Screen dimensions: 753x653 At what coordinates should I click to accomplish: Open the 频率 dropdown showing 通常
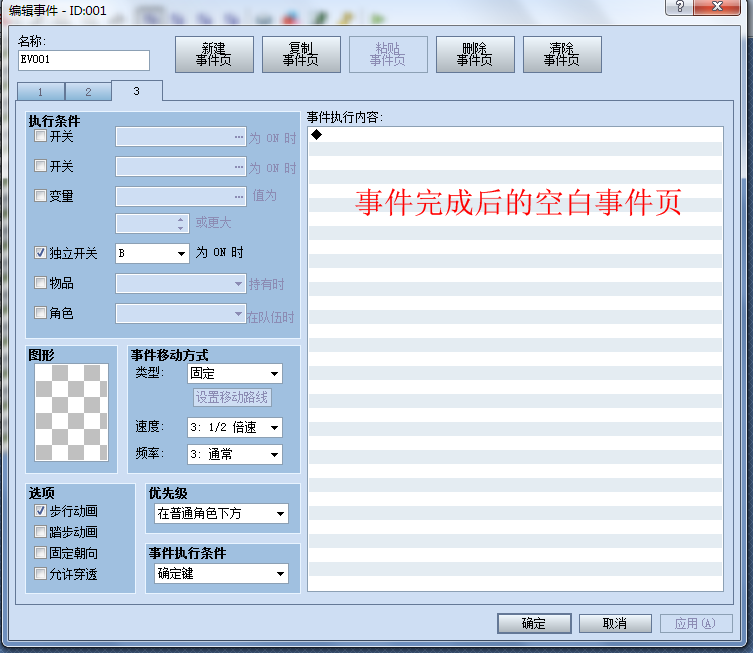(235, 454)
